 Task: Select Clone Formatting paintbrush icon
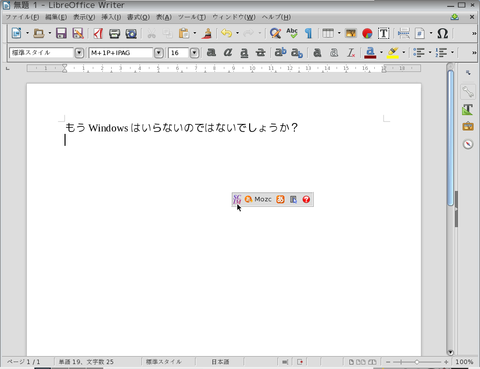coord(207,33)
